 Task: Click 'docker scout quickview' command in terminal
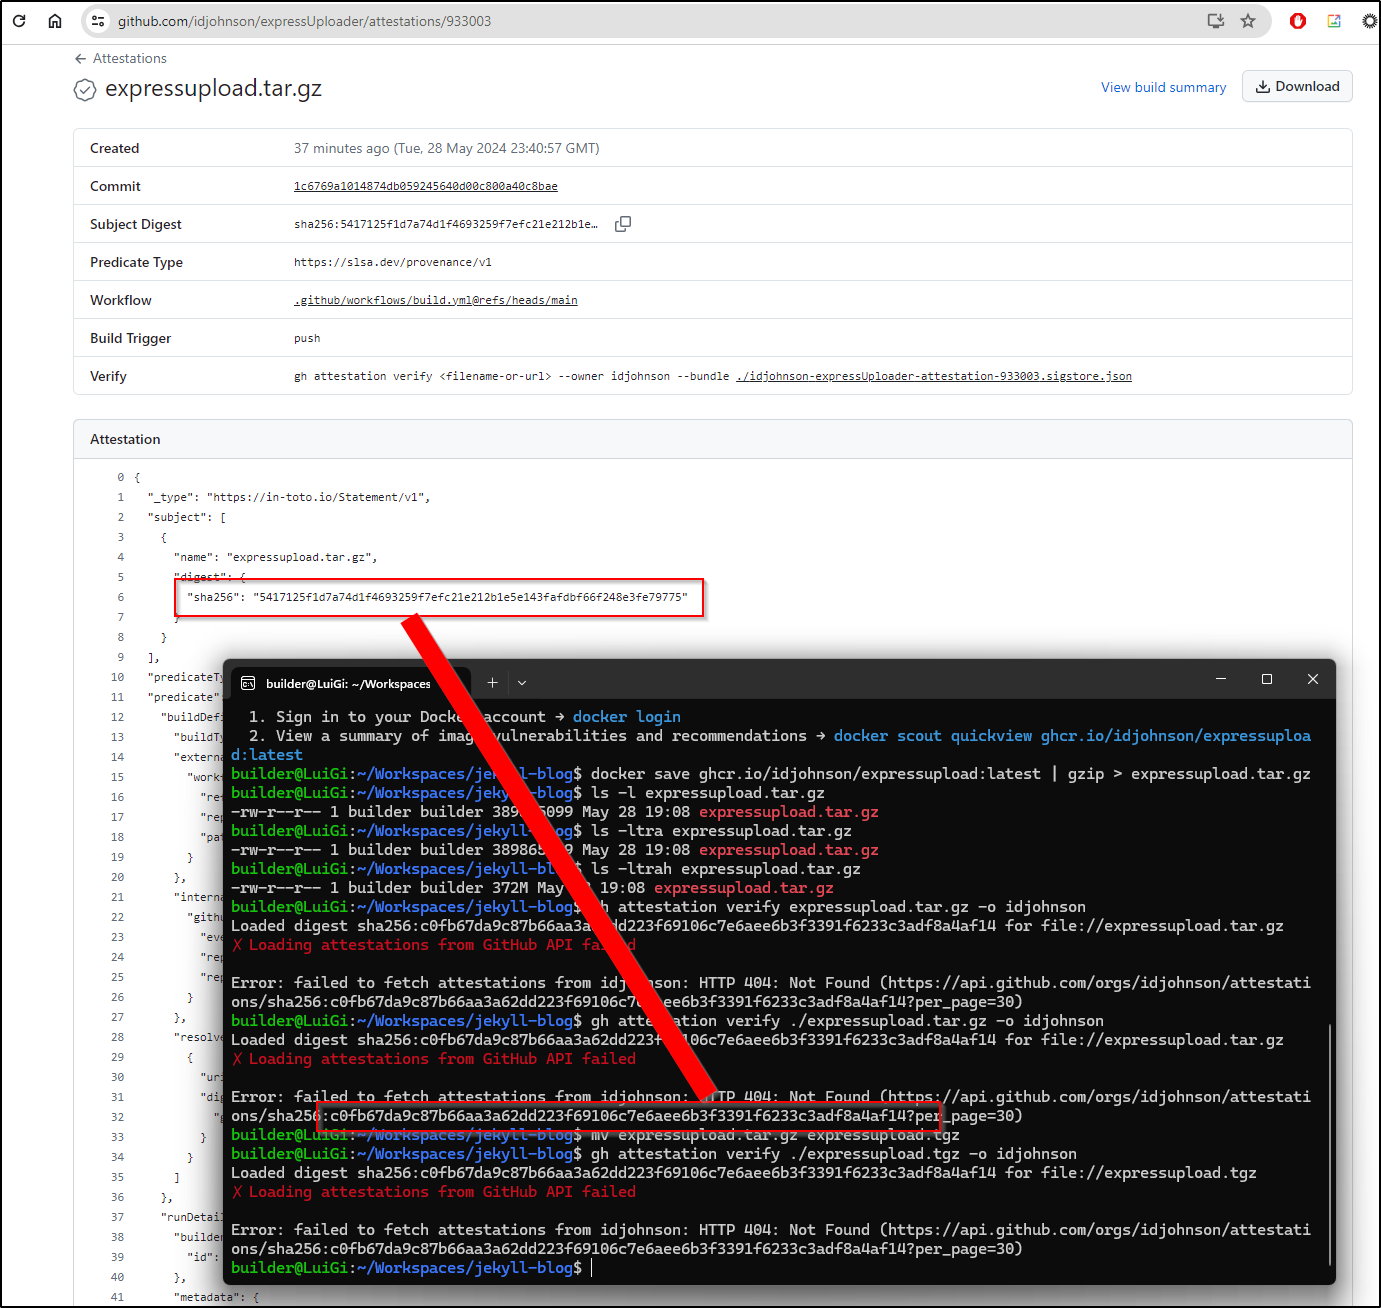tap(933, 736)
